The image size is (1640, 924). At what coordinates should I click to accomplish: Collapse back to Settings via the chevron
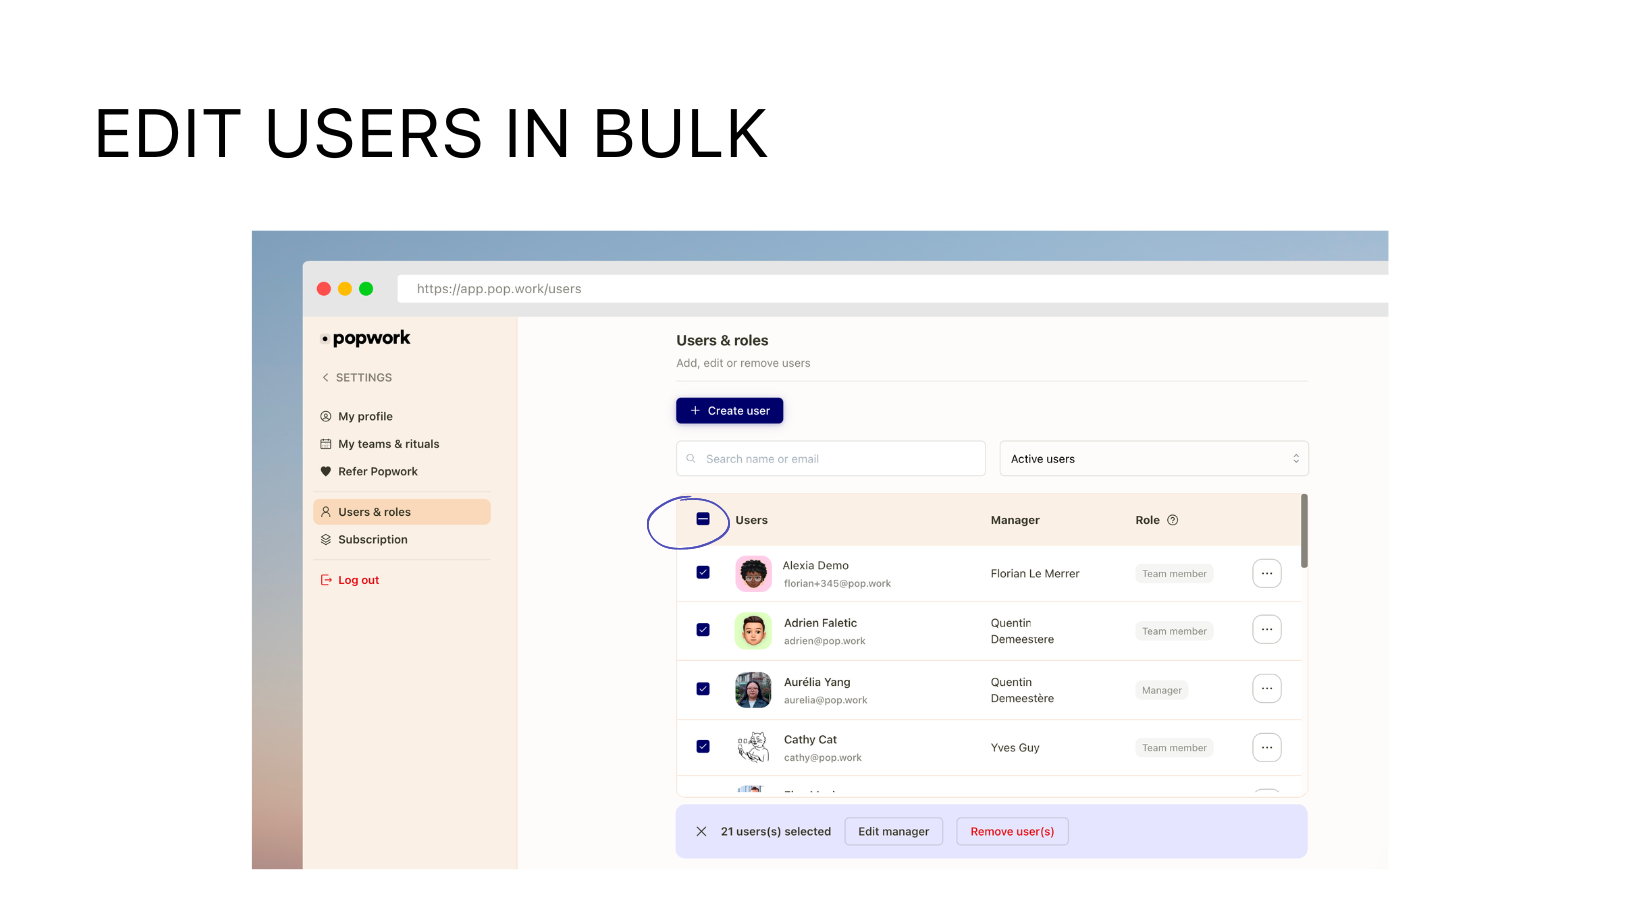click(x=325, y=377)
